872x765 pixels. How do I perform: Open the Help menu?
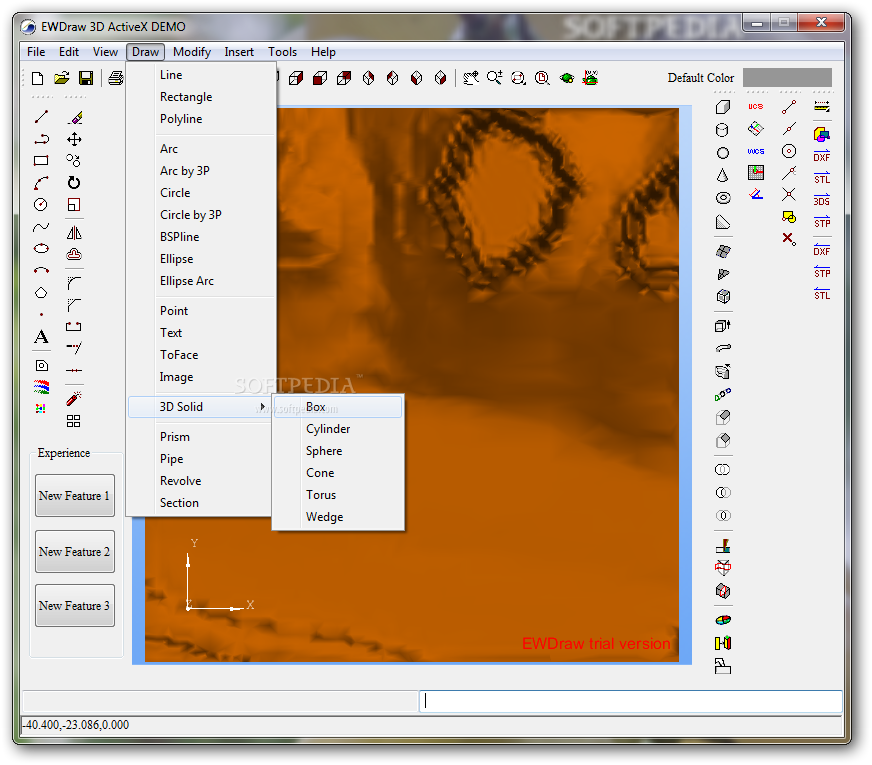(x=323, y=52)
